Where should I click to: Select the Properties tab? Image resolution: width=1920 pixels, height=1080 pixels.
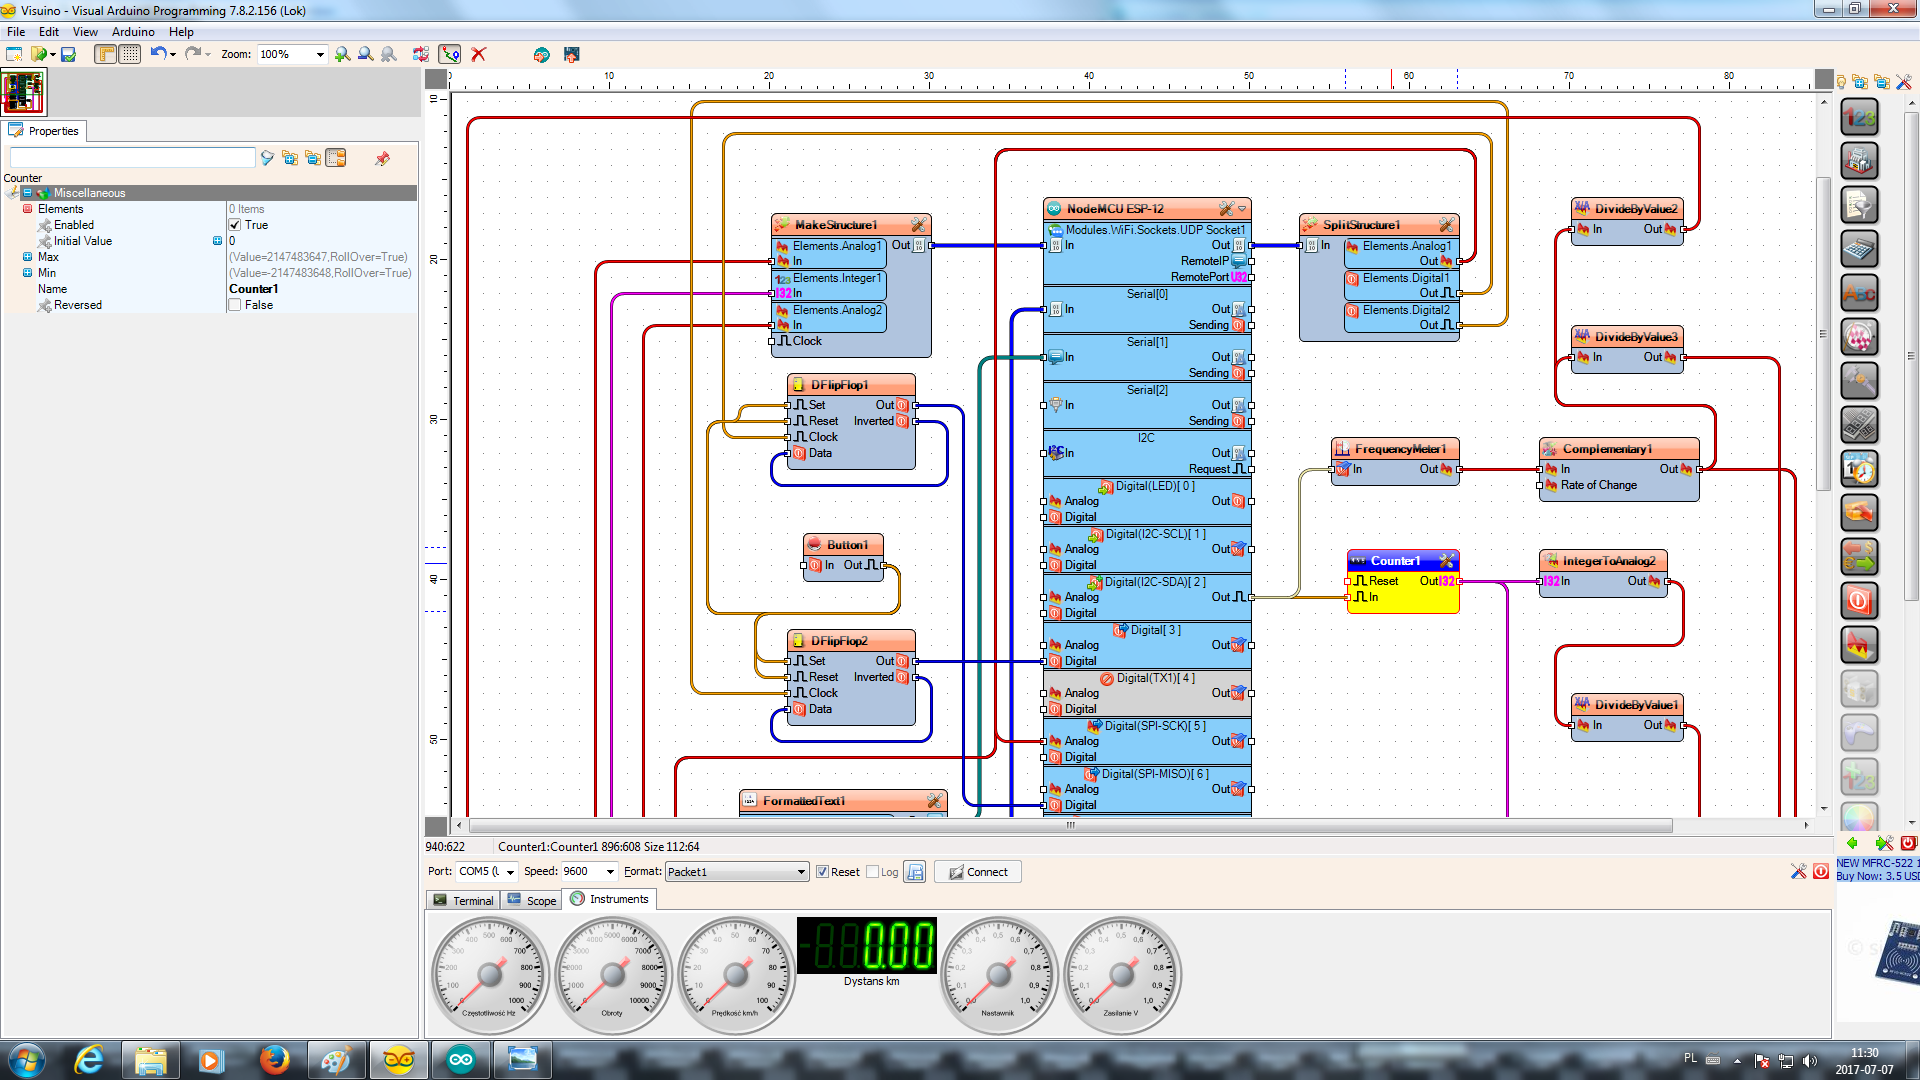(x=44, y=131)
